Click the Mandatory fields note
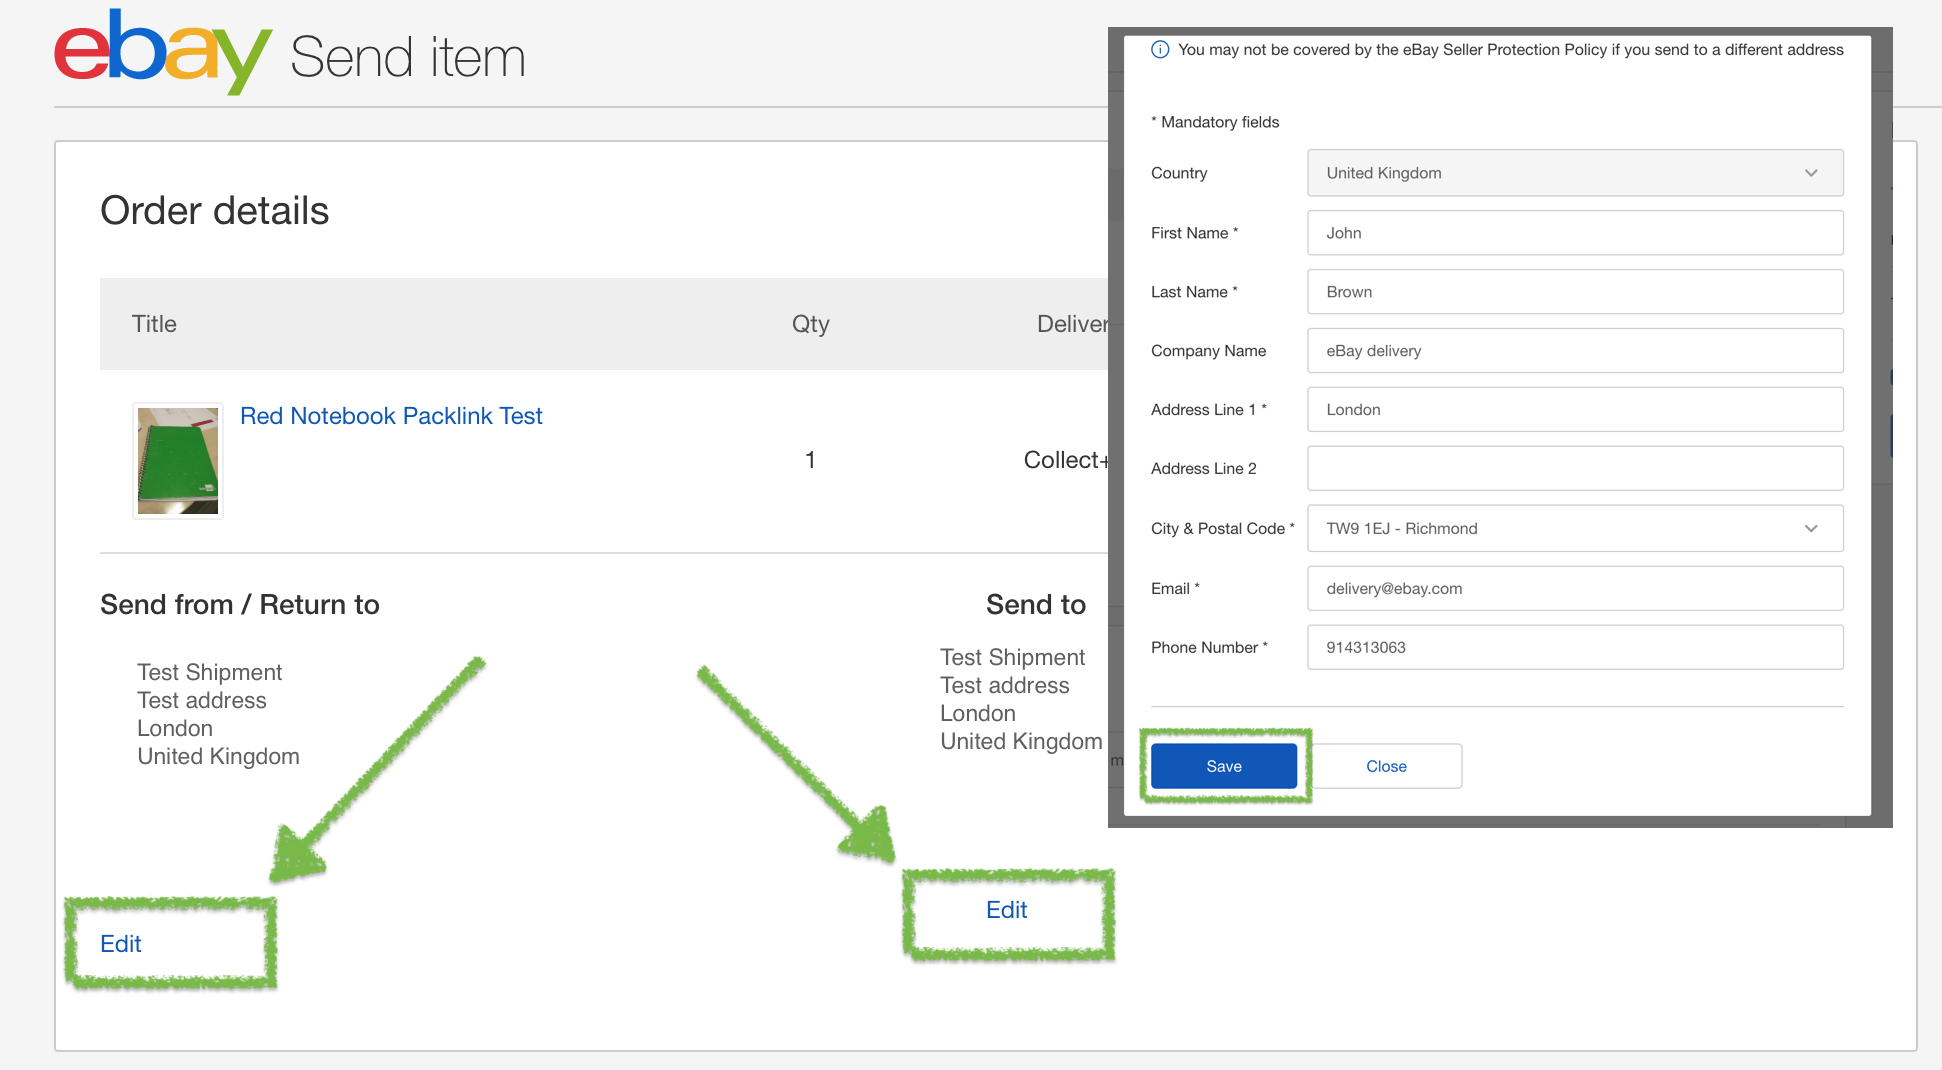Screen dimensions: 1942x1070 click(1215, 122)
